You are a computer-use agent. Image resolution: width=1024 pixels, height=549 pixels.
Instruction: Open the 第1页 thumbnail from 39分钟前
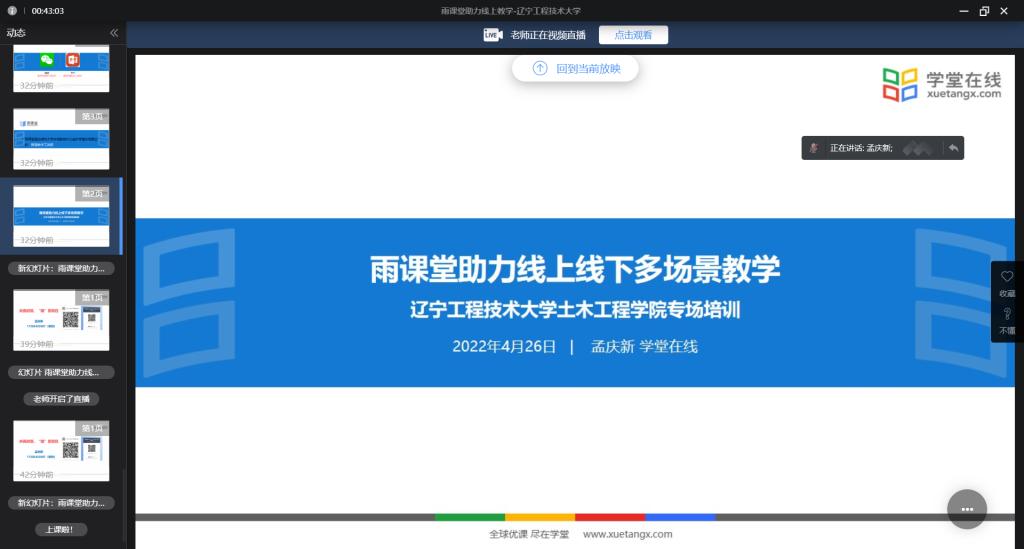61,321
